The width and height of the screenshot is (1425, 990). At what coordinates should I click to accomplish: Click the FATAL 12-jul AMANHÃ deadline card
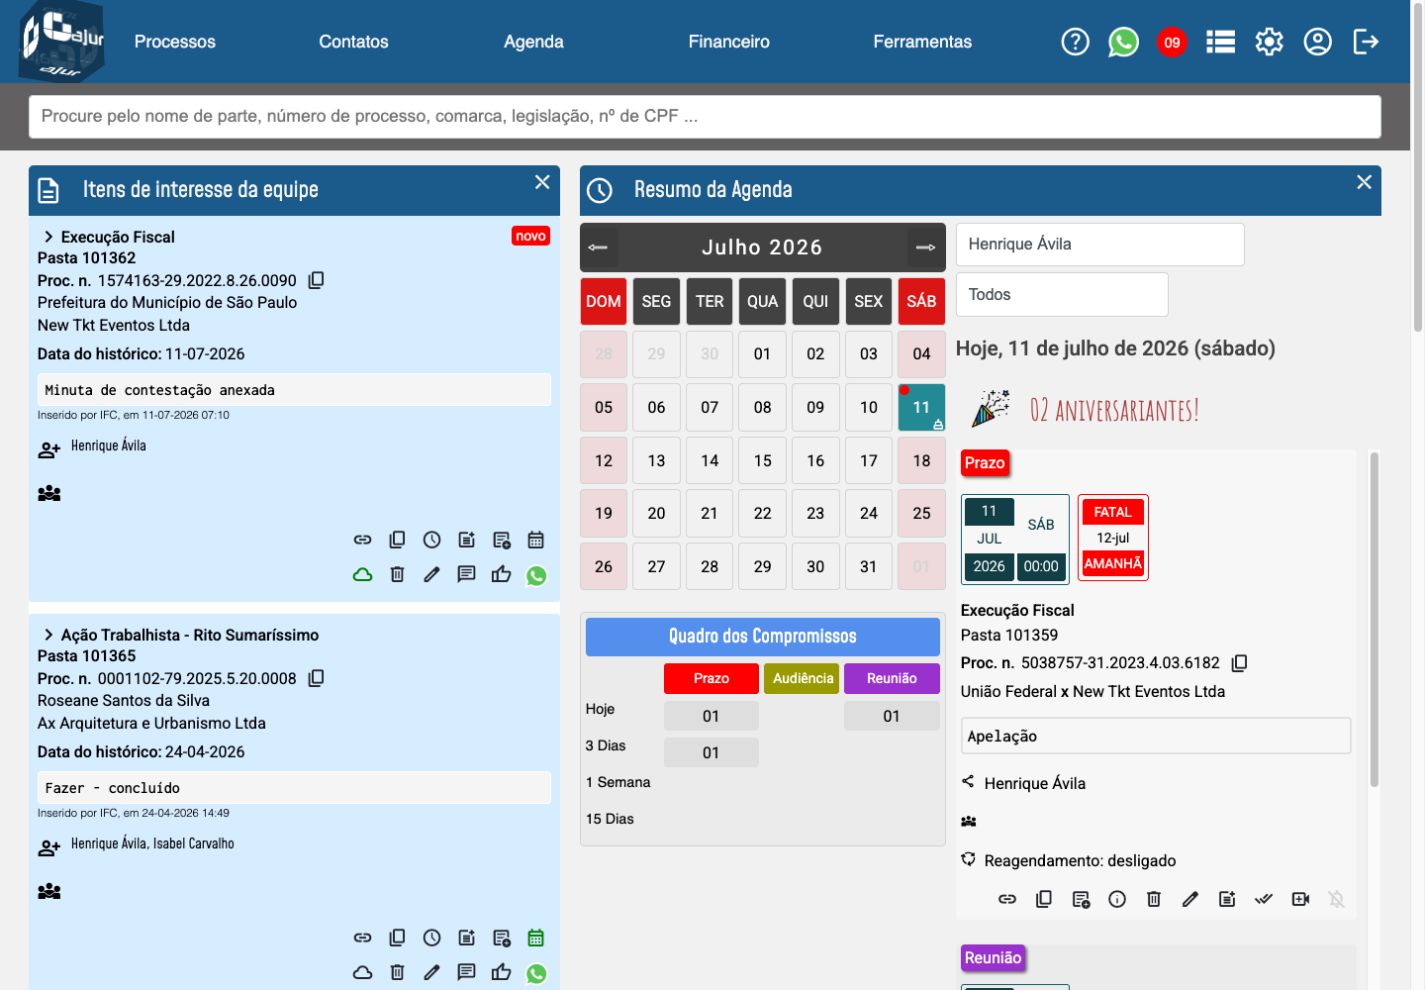click(1113, 537)
